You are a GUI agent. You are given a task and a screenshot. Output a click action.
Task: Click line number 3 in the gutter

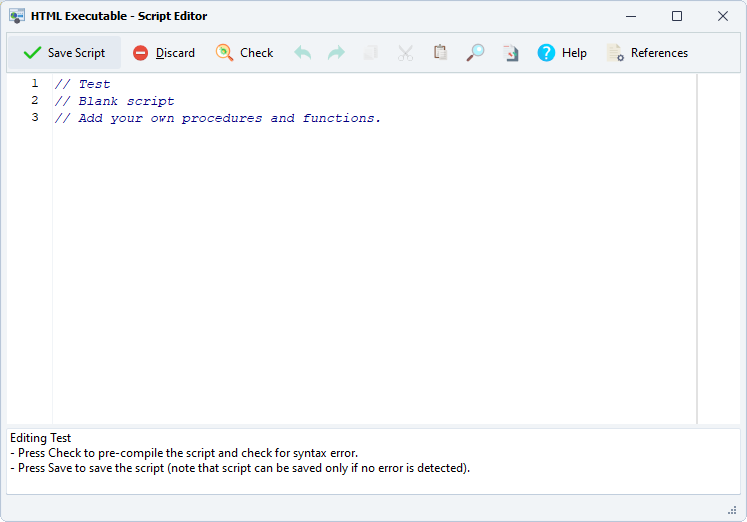(35, 118)
